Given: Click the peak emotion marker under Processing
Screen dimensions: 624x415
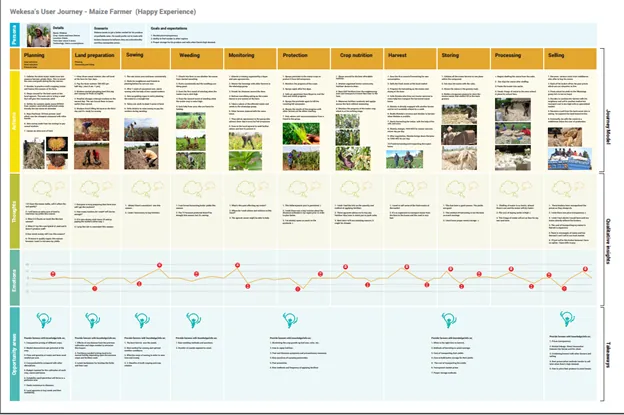Looking at the screenshot, I should [x=511, y=269].
